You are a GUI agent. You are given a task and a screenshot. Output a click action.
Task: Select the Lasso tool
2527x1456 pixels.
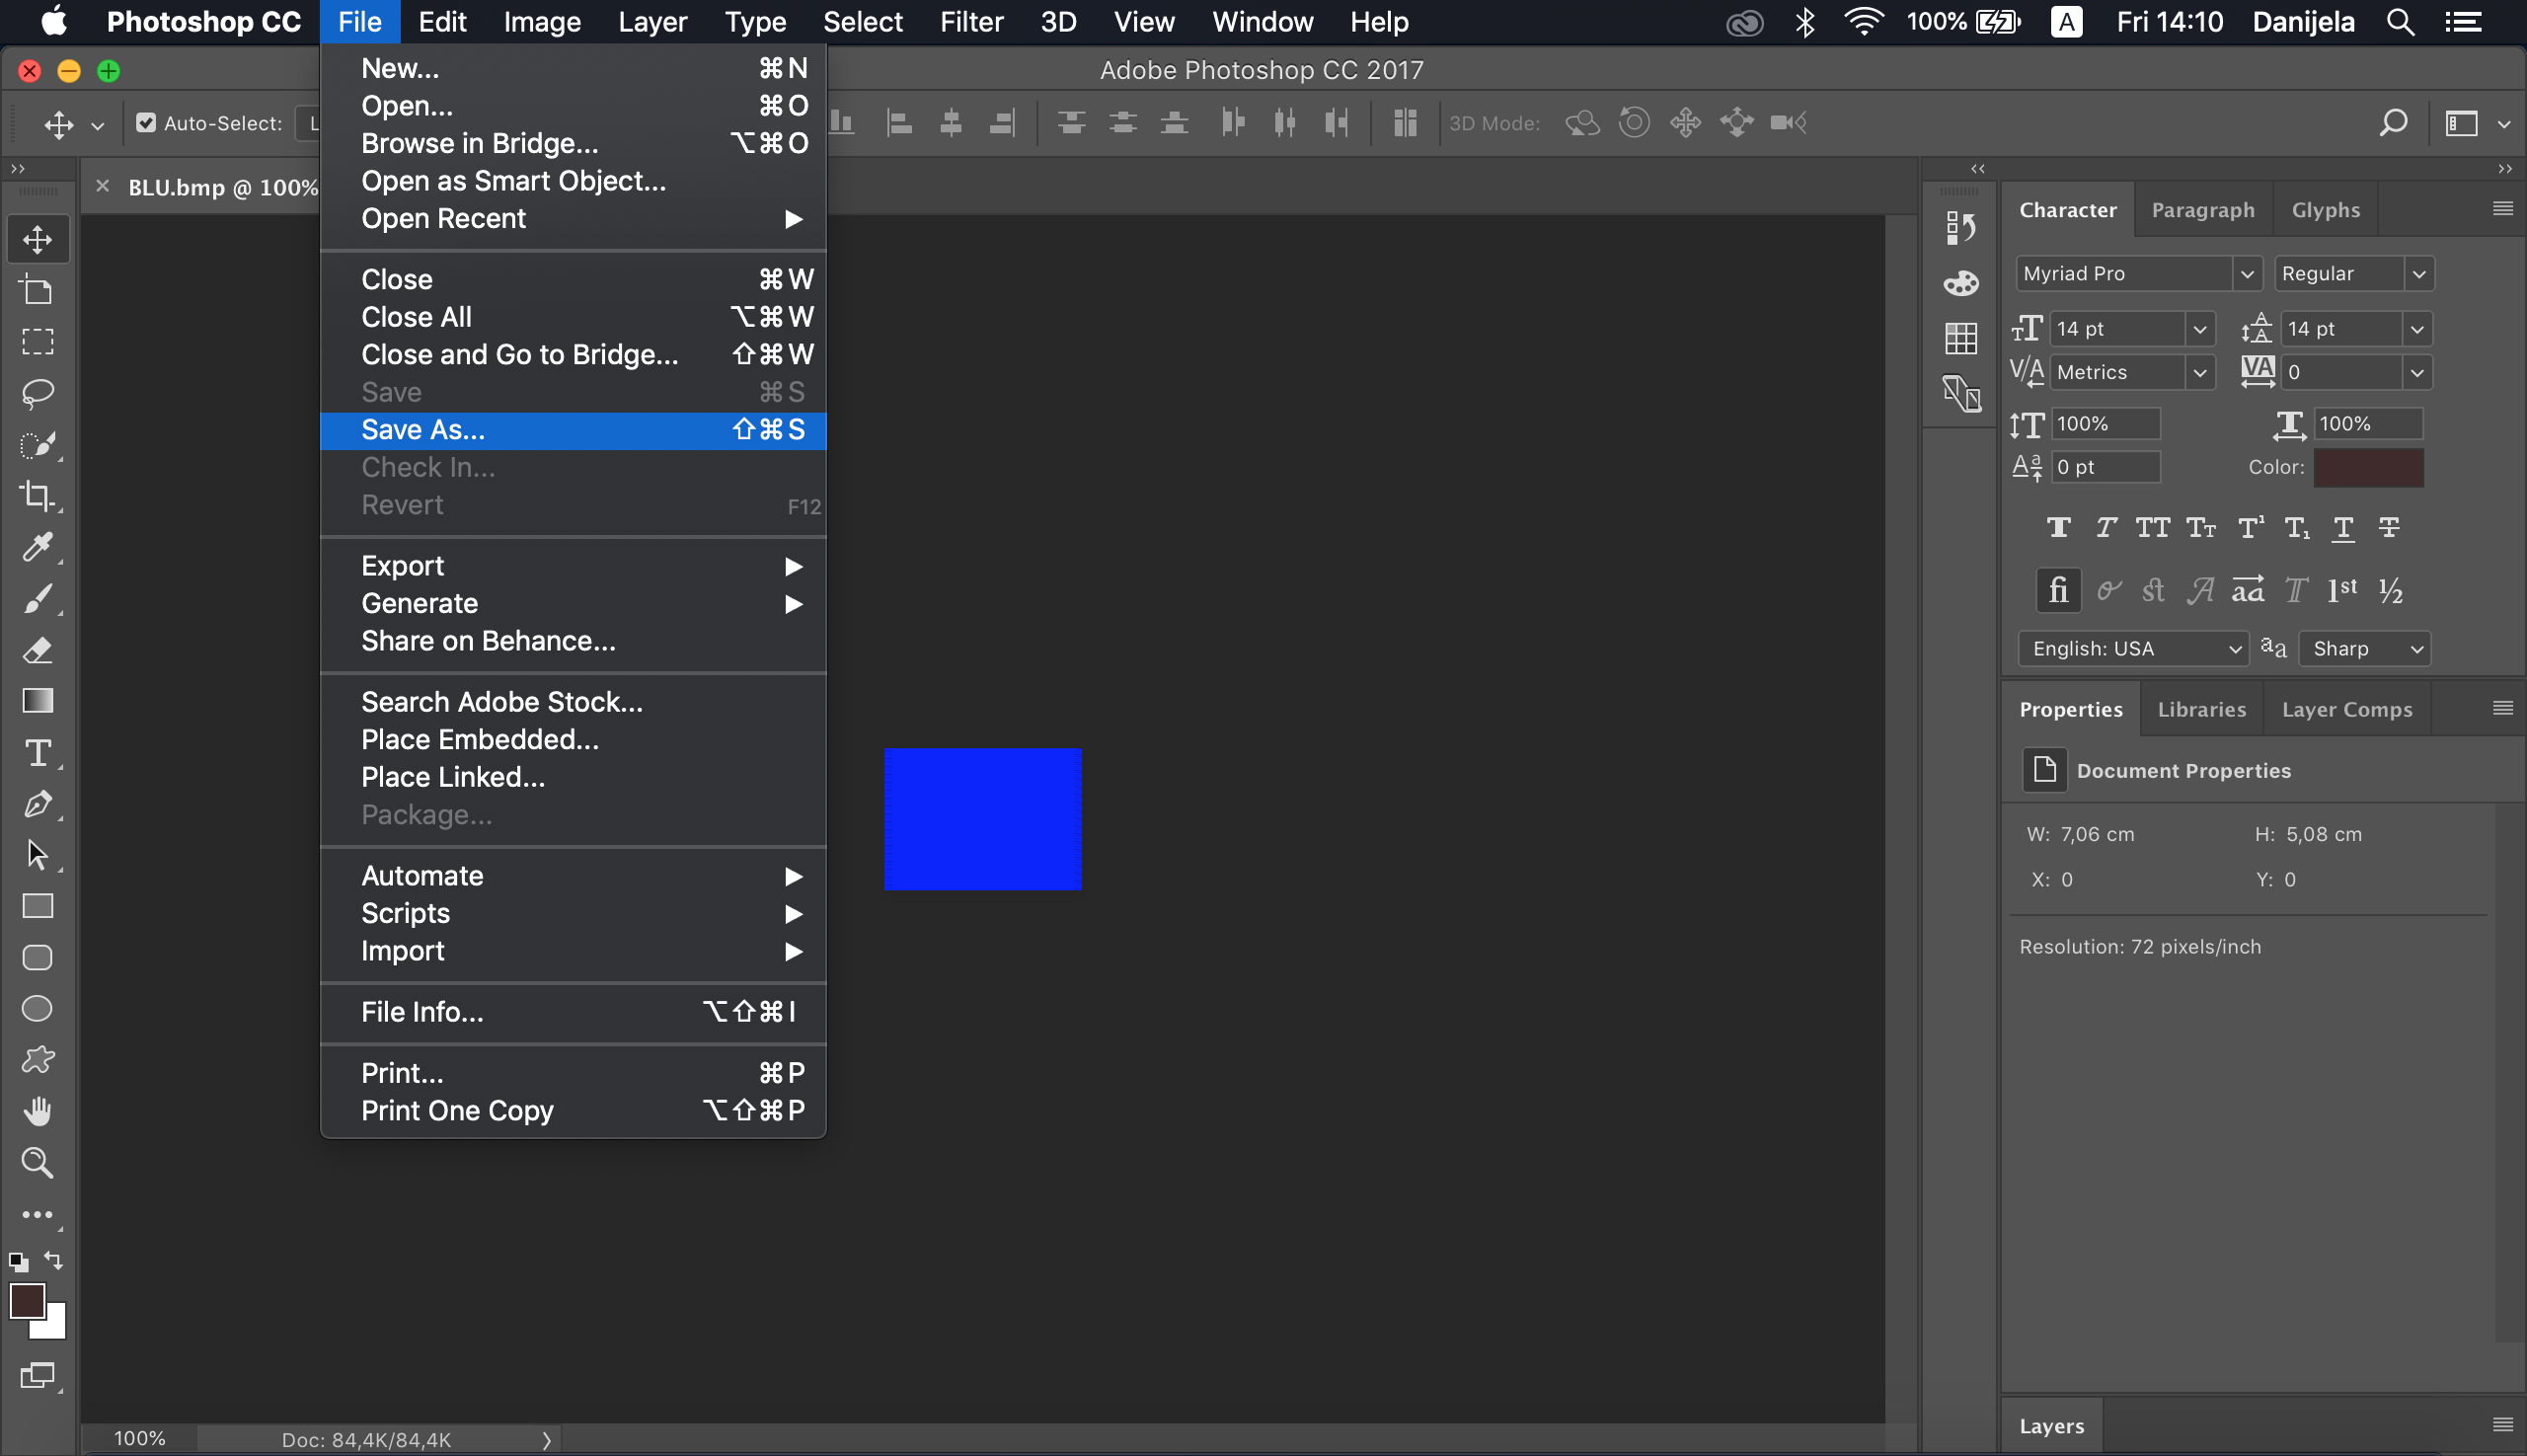[x=38, y=393]
